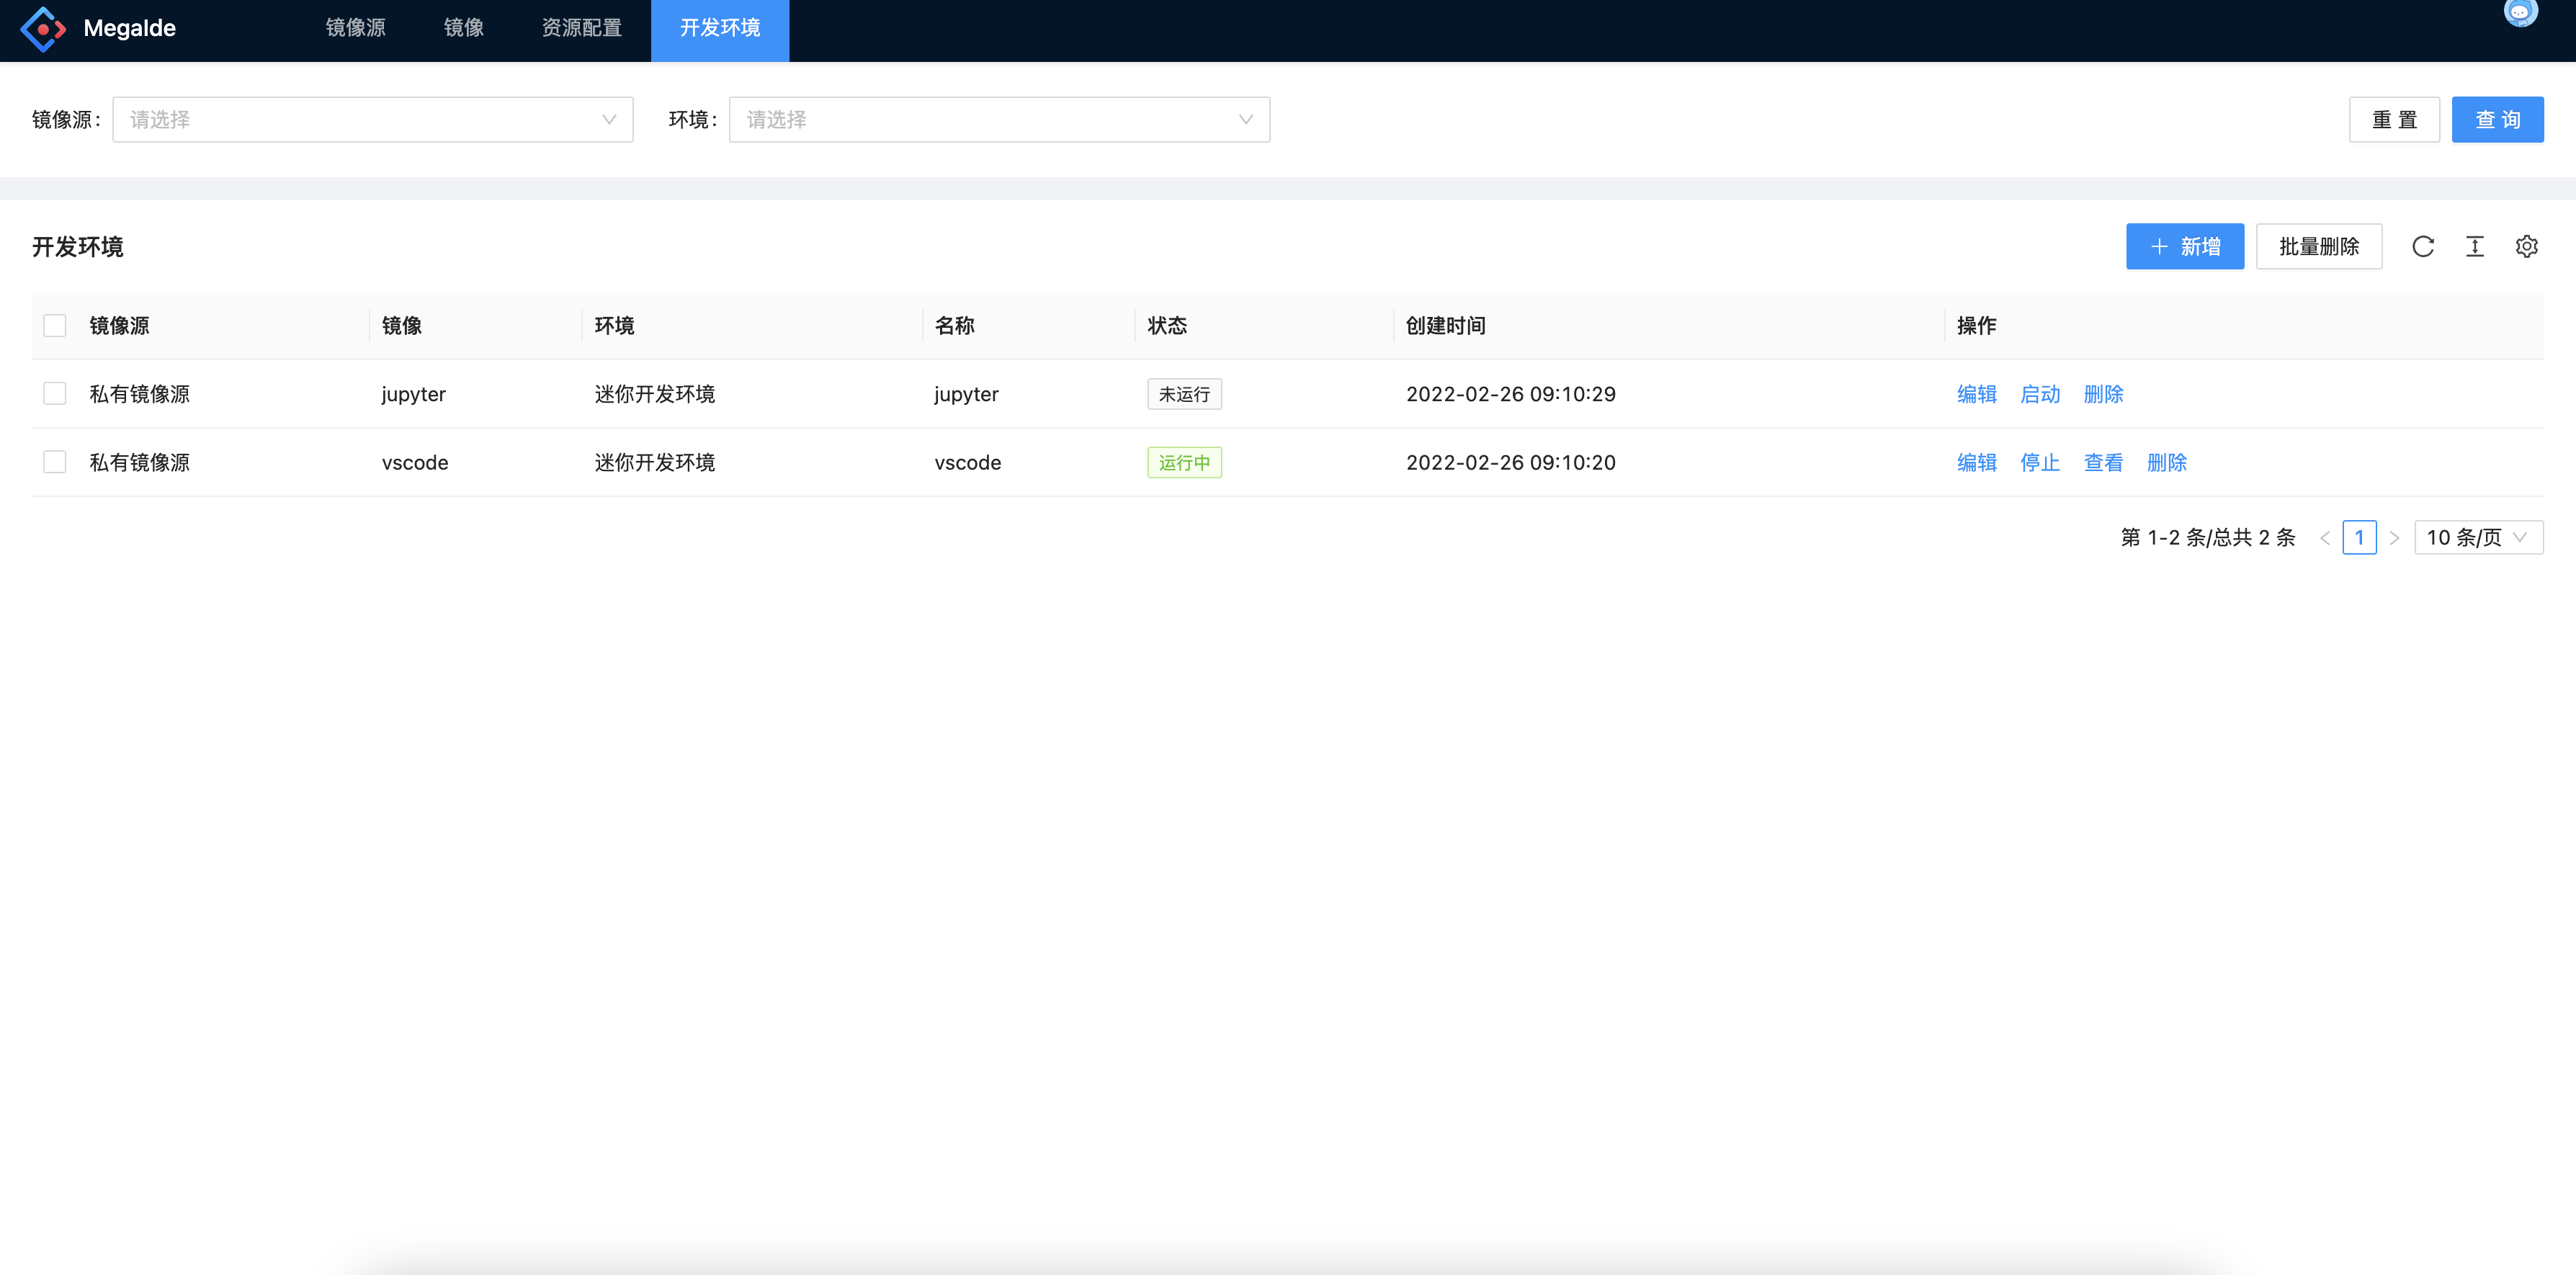This screenshot has width=2576, height=1275.
Task: Select page 1 in the pagination
Action: coord(2360,537)
